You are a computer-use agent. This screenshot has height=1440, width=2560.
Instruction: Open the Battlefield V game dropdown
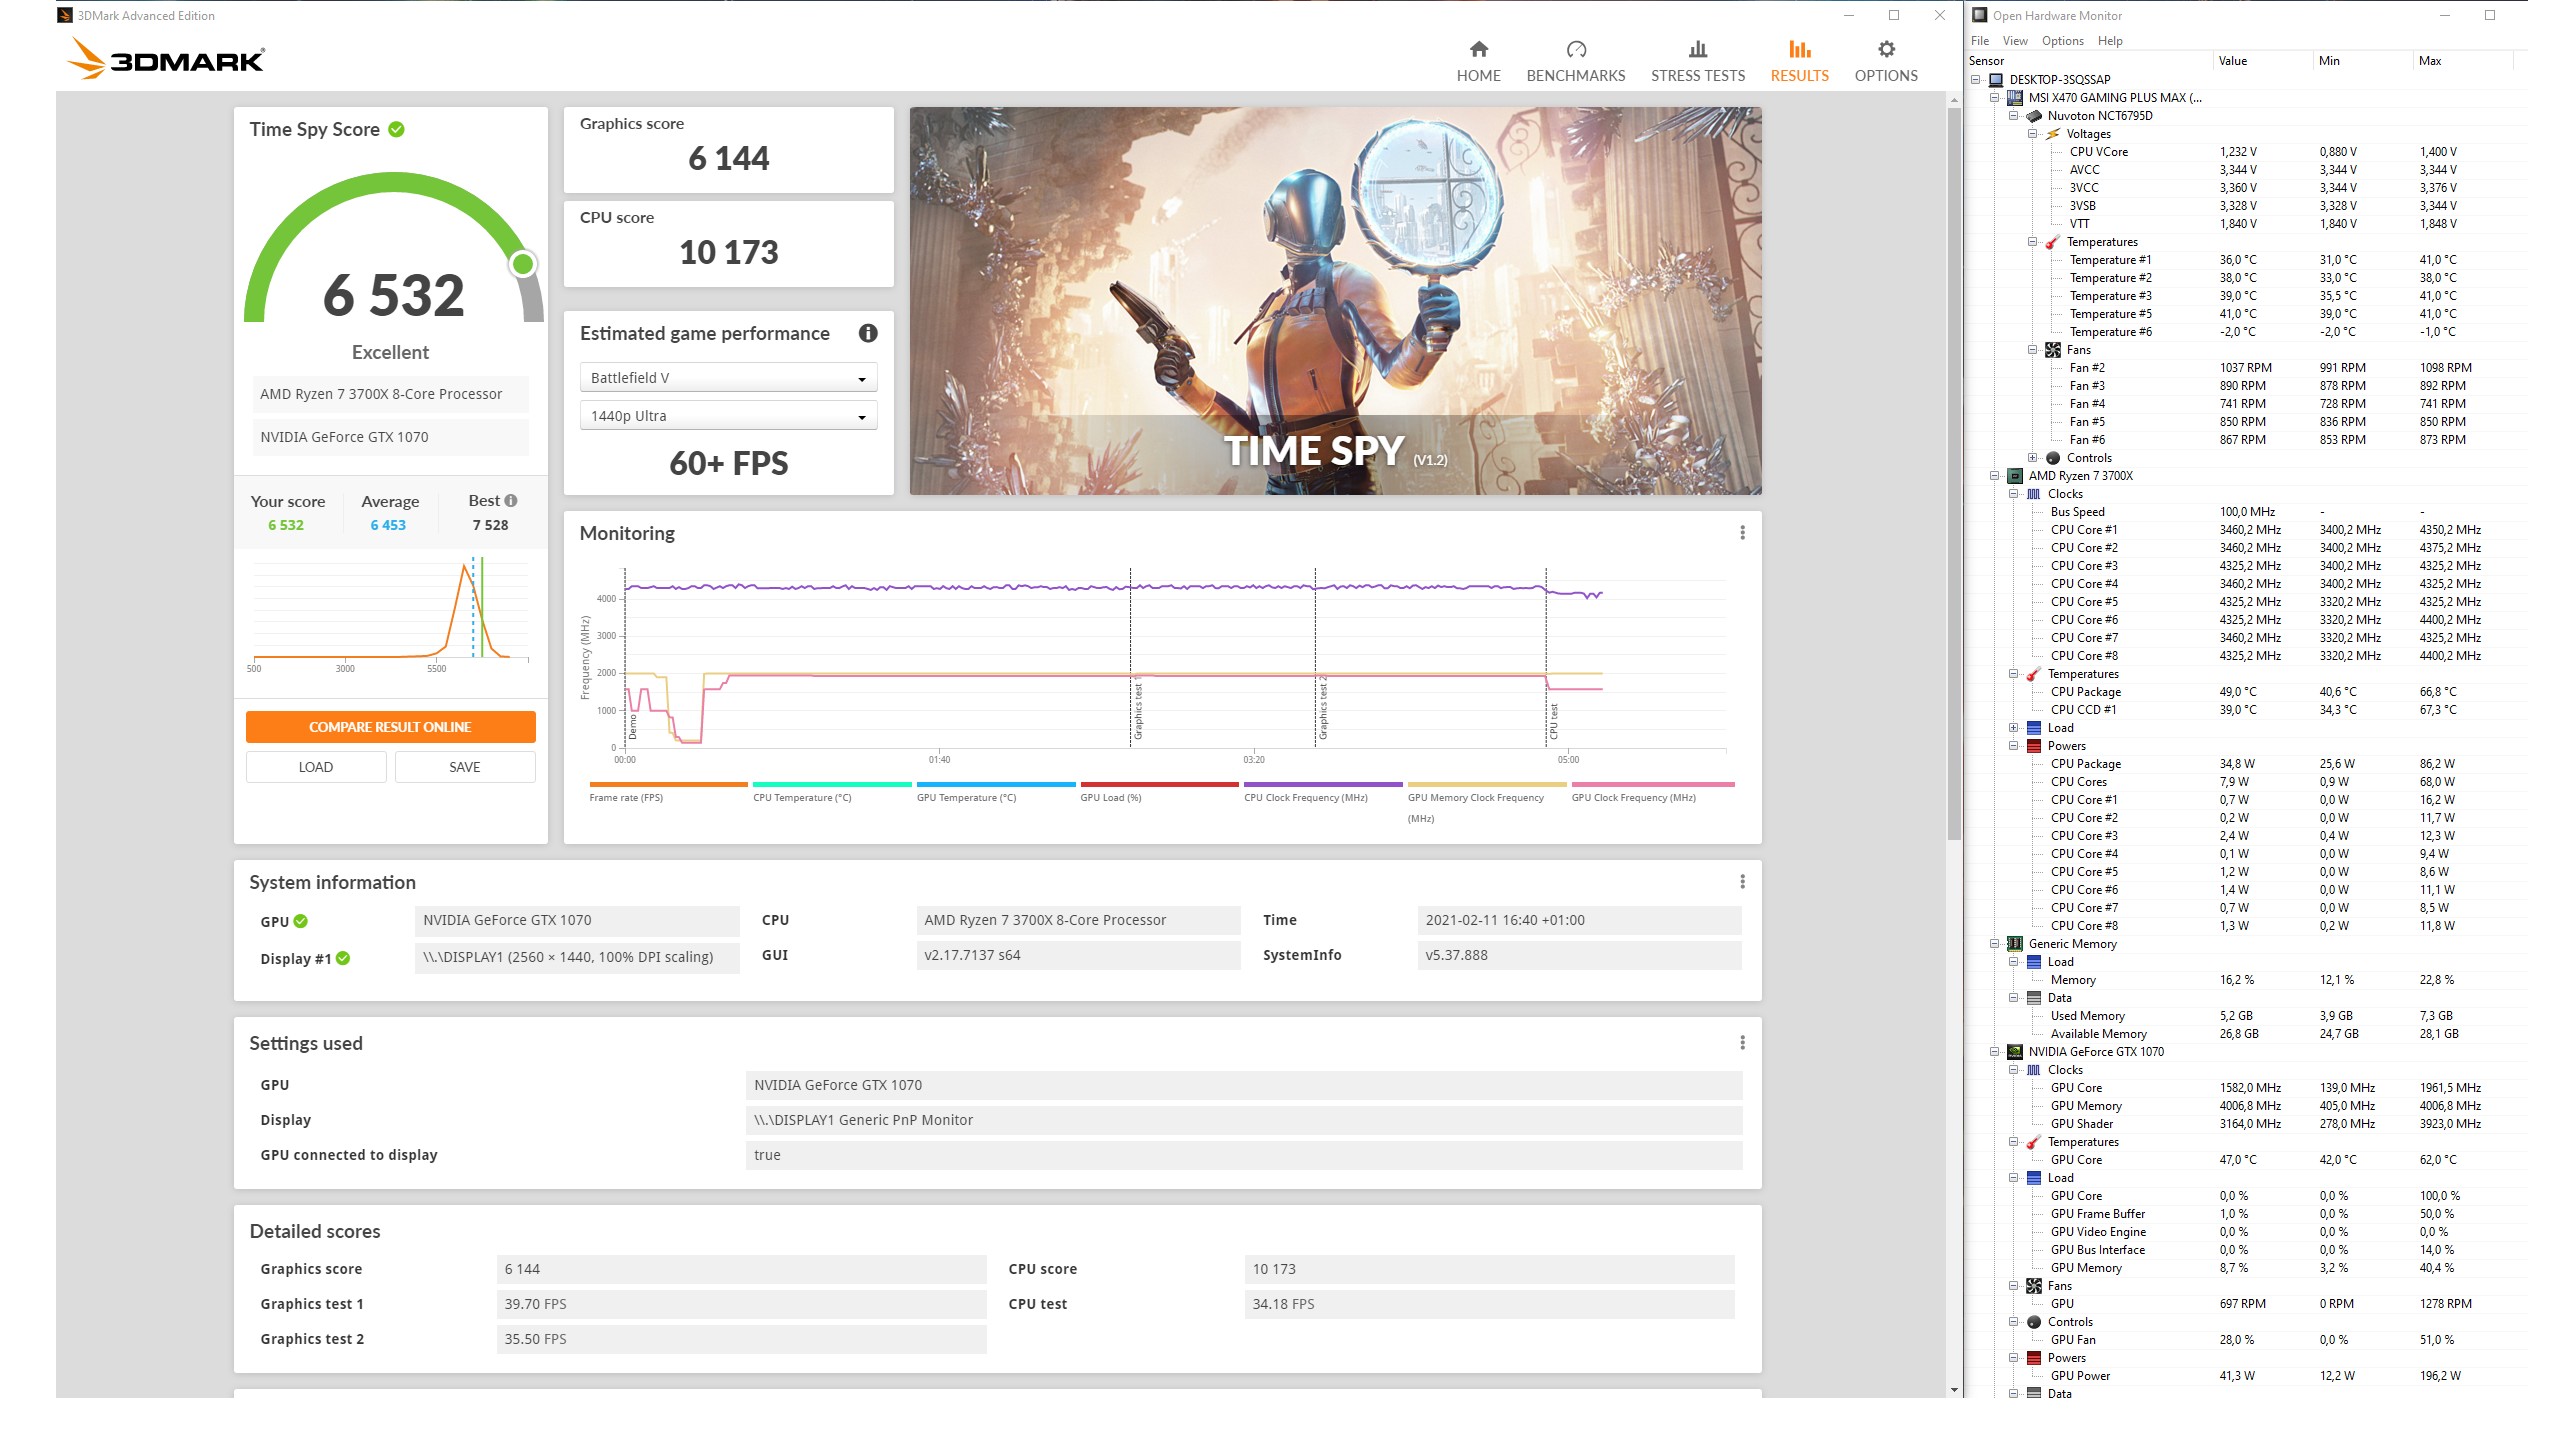tap(727, 377)
